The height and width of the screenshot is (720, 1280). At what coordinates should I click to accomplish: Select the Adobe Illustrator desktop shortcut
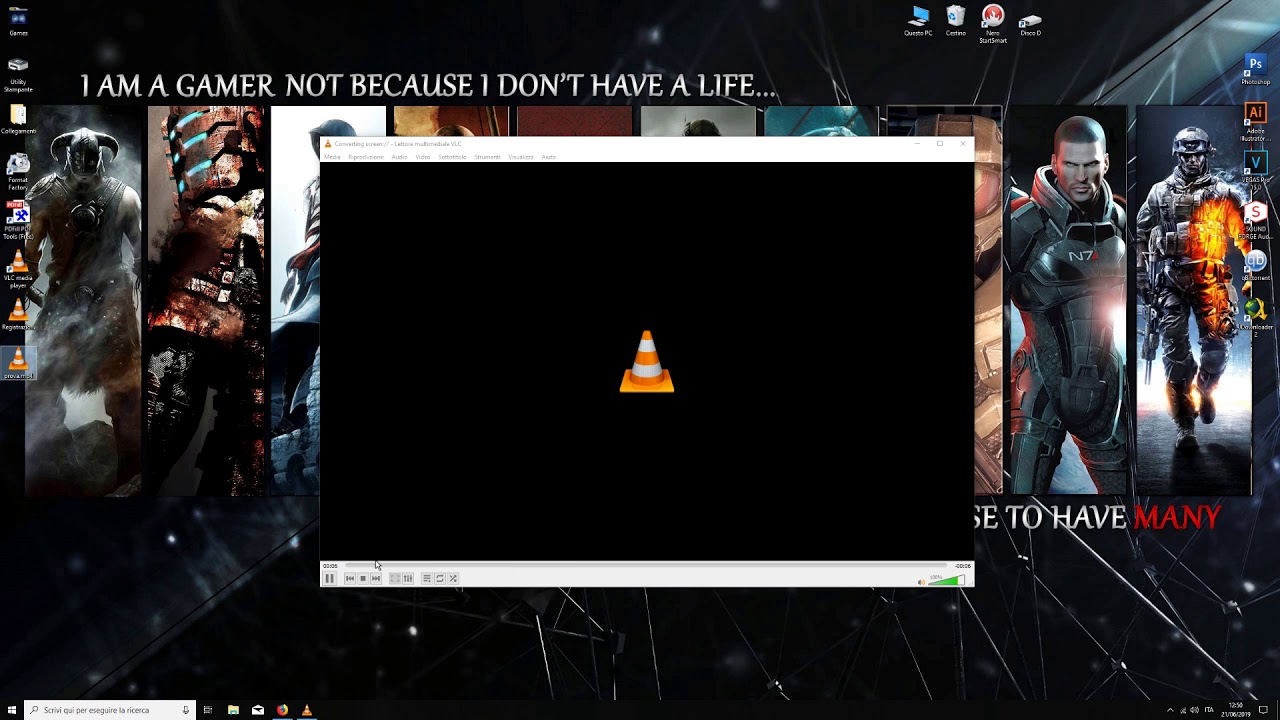[x=1255, y=122]
